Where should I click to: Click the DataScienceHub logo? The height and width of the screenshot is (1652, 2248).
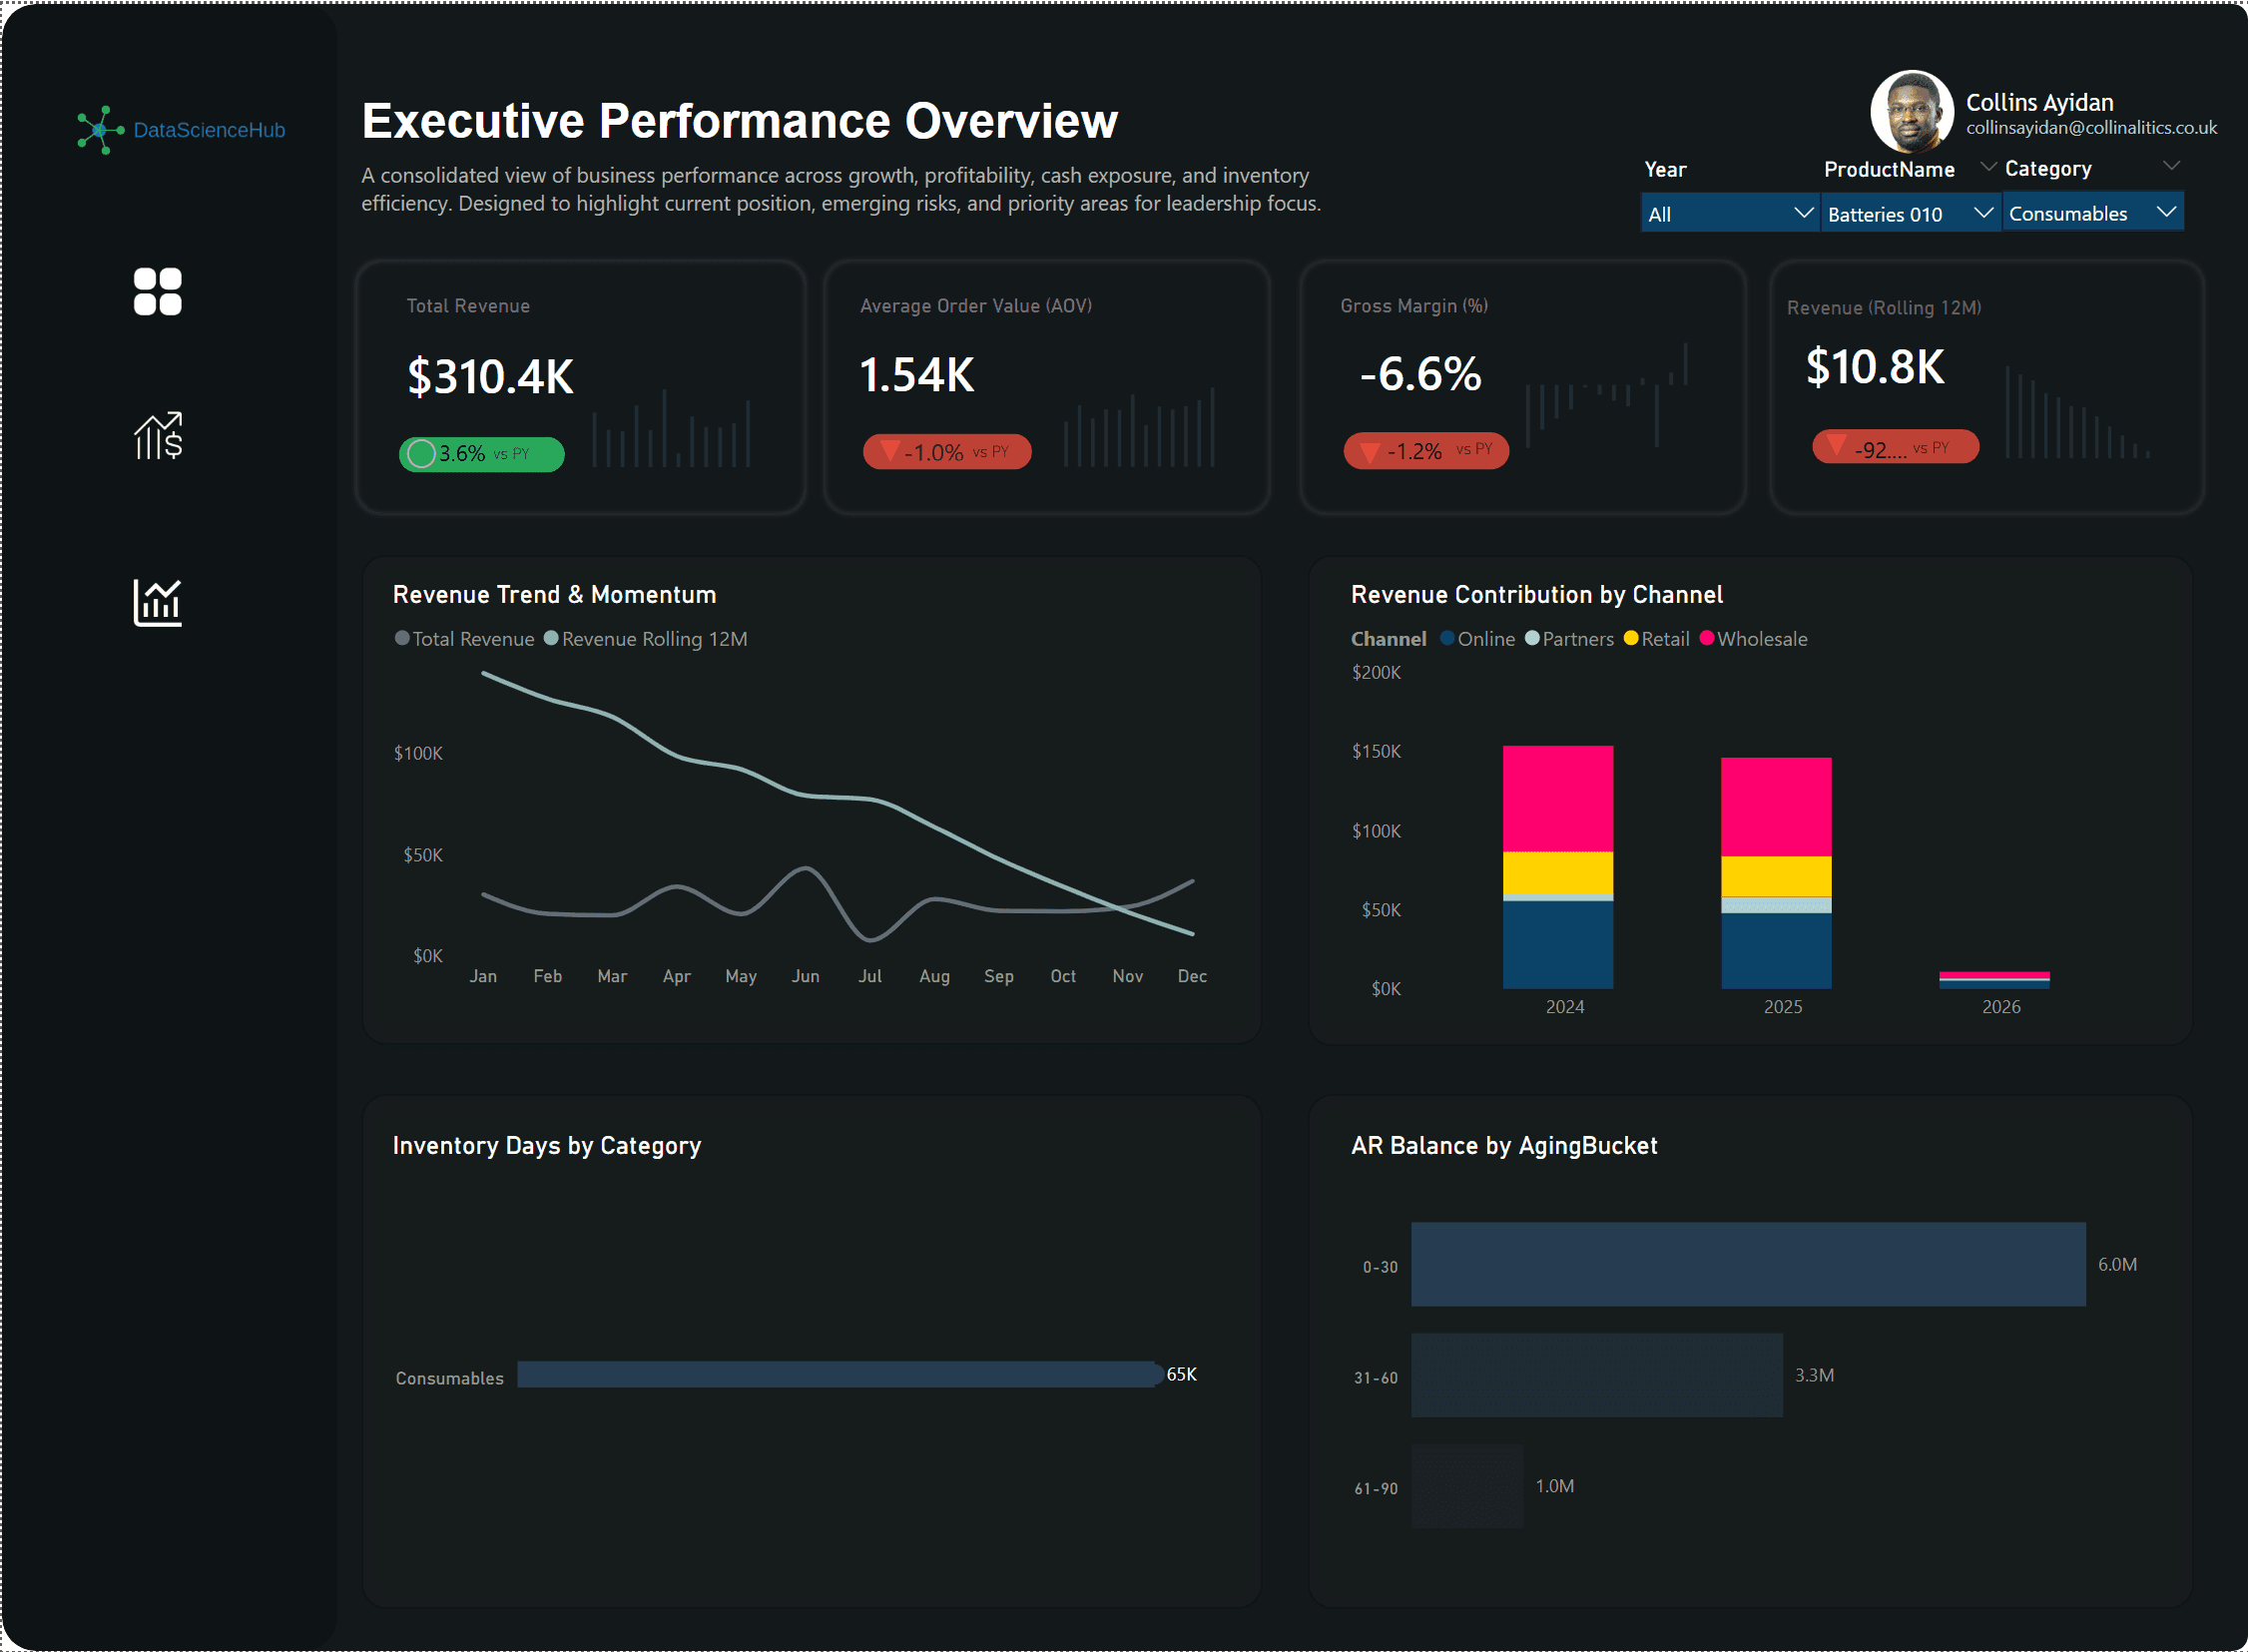[x=180, y=129]
